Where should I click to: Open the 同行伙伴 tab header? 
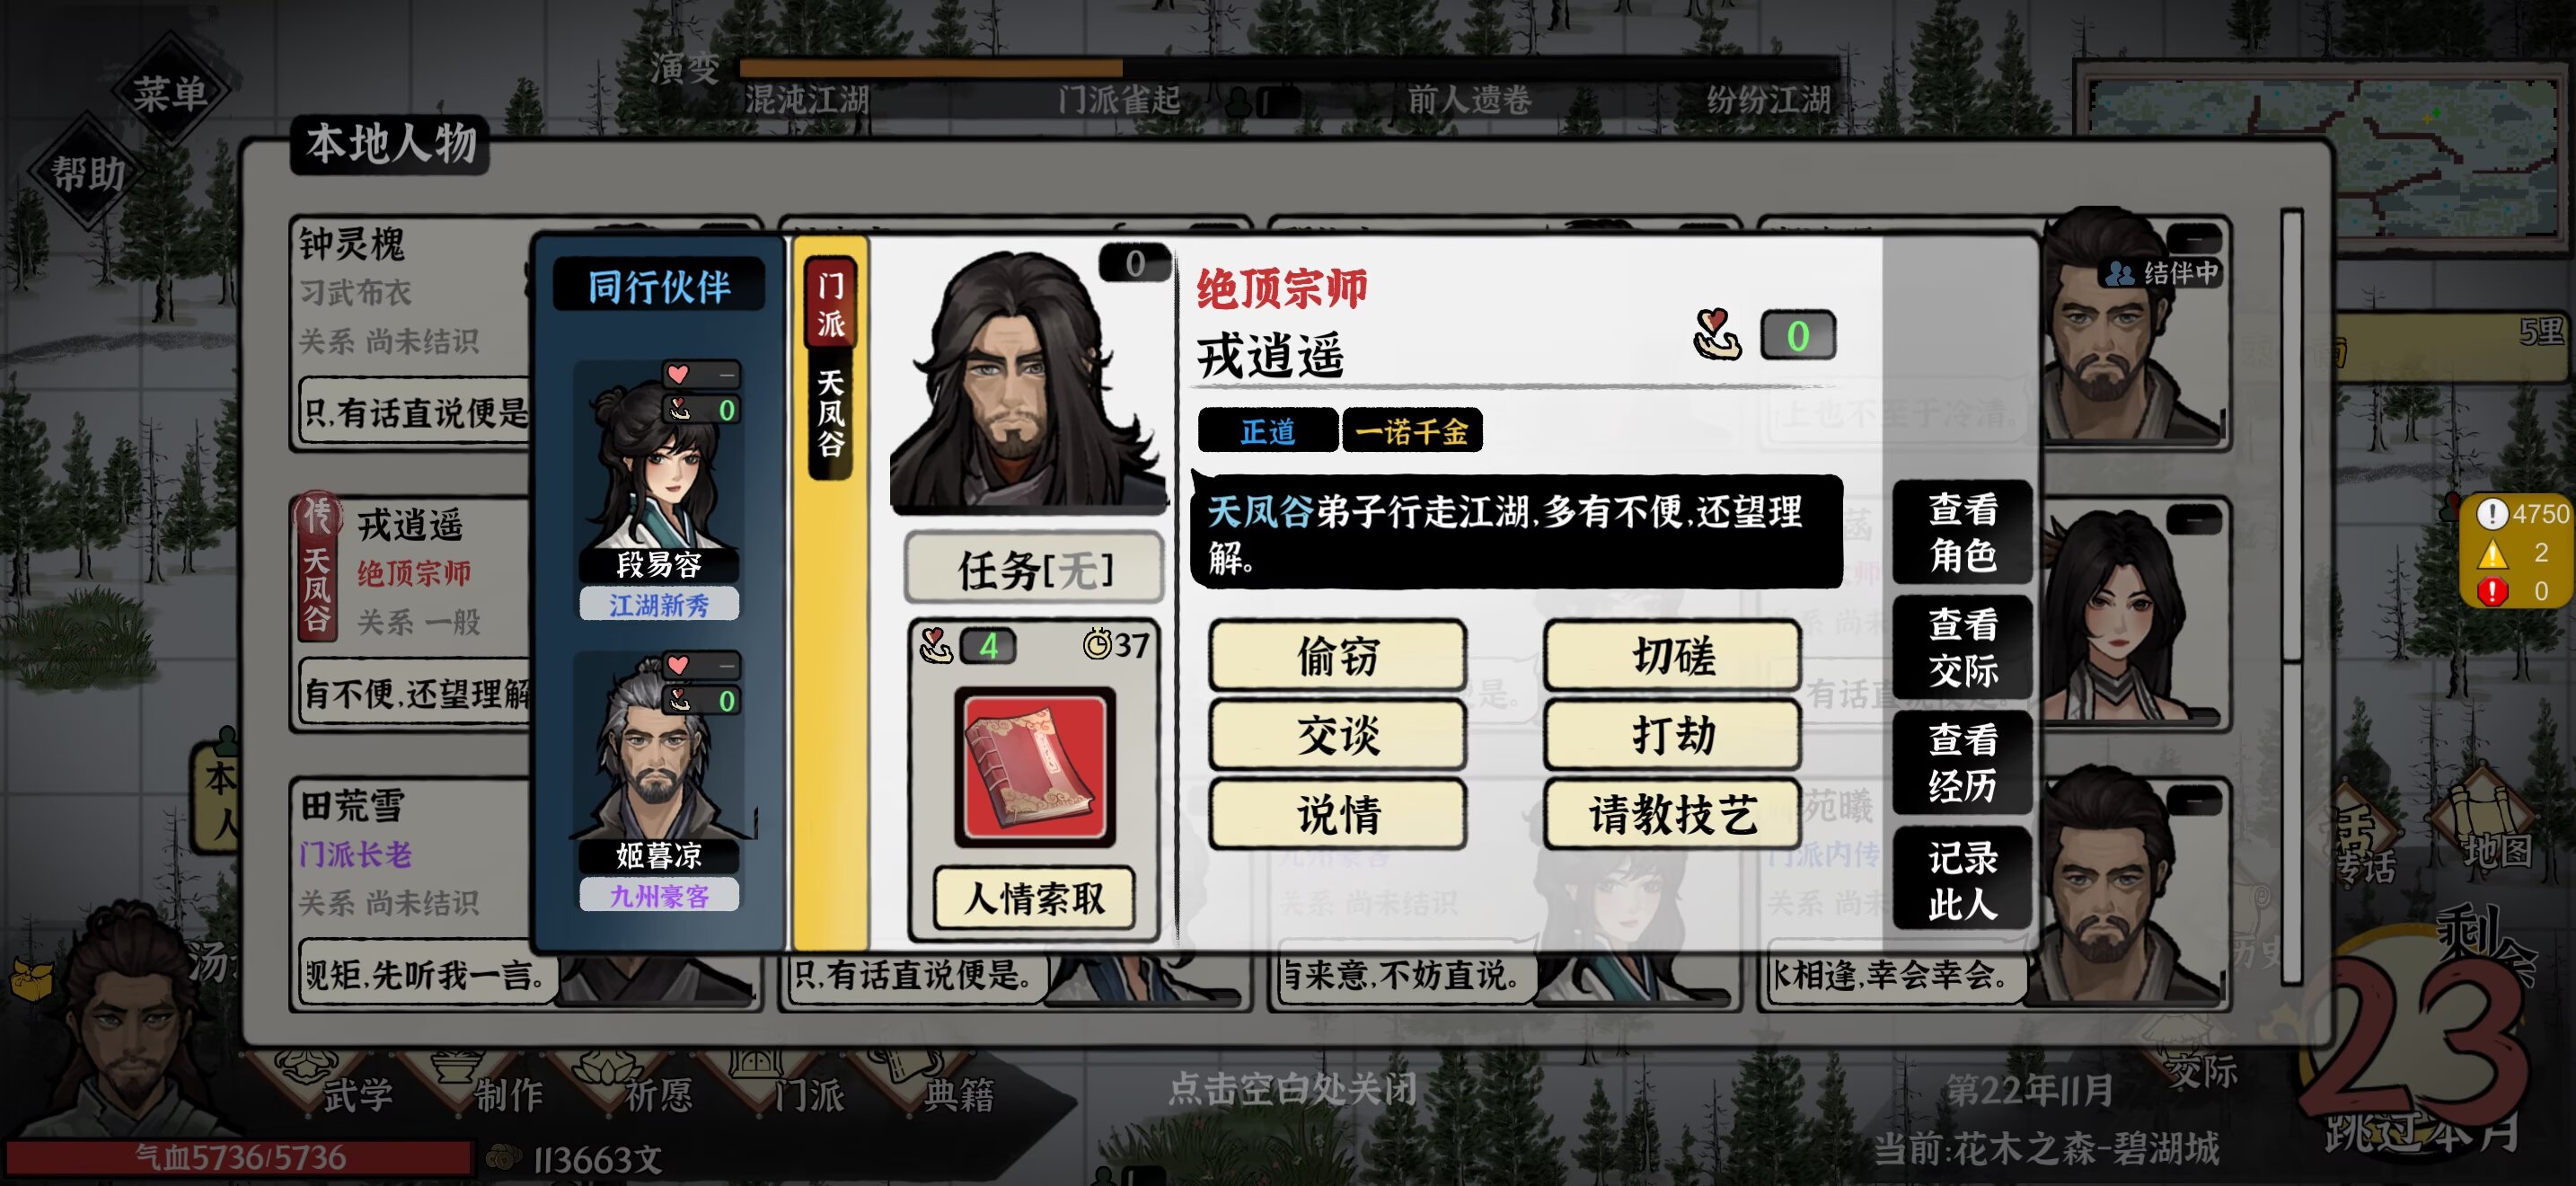(x=659, y=286)
